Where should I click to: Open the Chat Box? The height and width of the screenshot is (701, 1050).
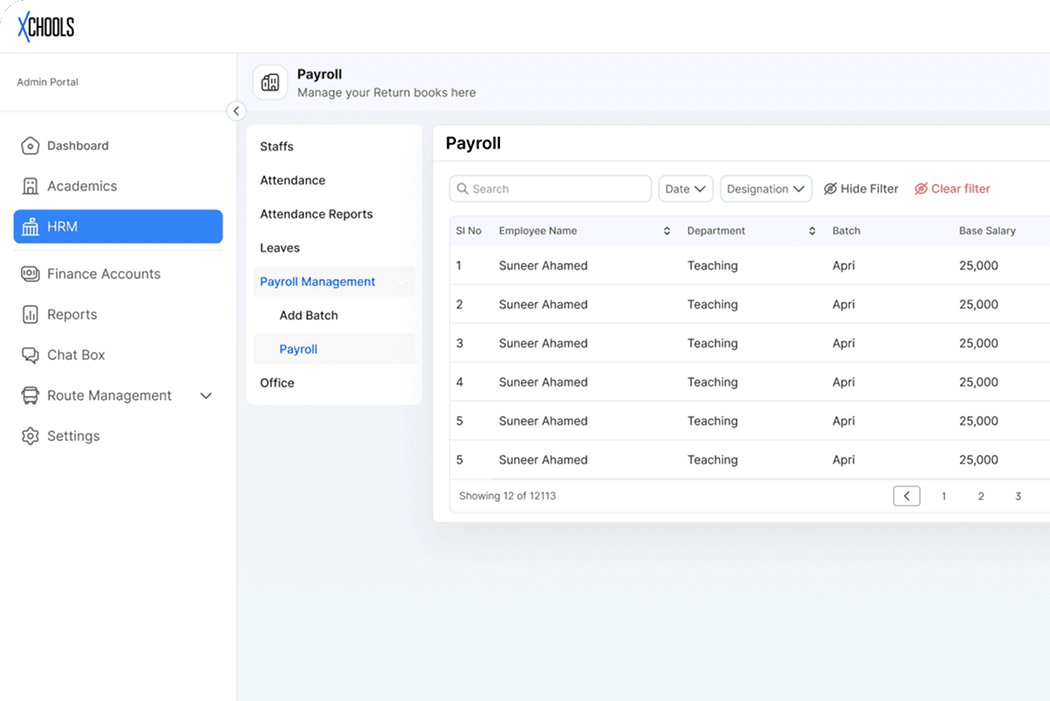[76, 355]
